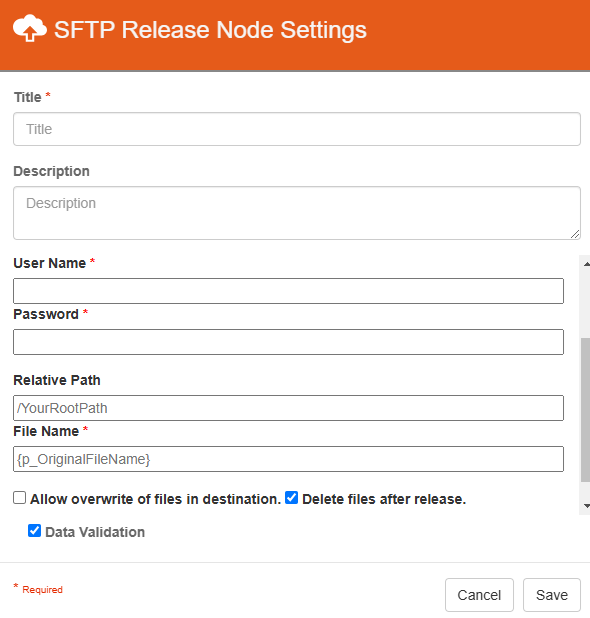This screenshot has height=618, width=590.
Task: Focus the Title input field
Action: (x=297, y=129)
